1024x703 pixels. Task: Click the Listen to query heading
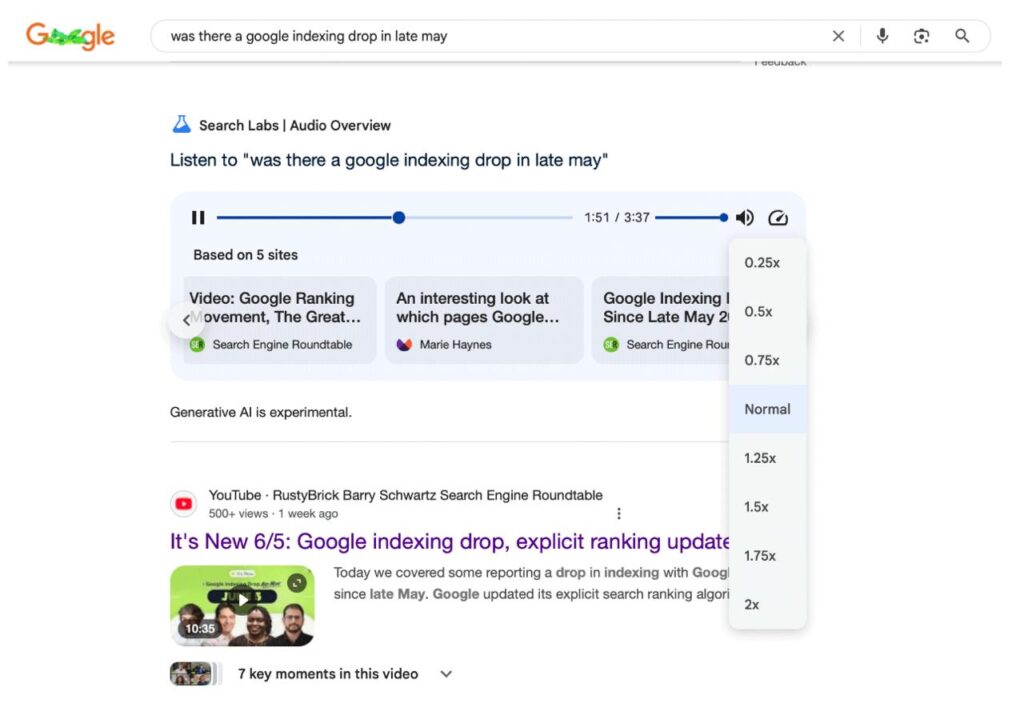(389, 160)
